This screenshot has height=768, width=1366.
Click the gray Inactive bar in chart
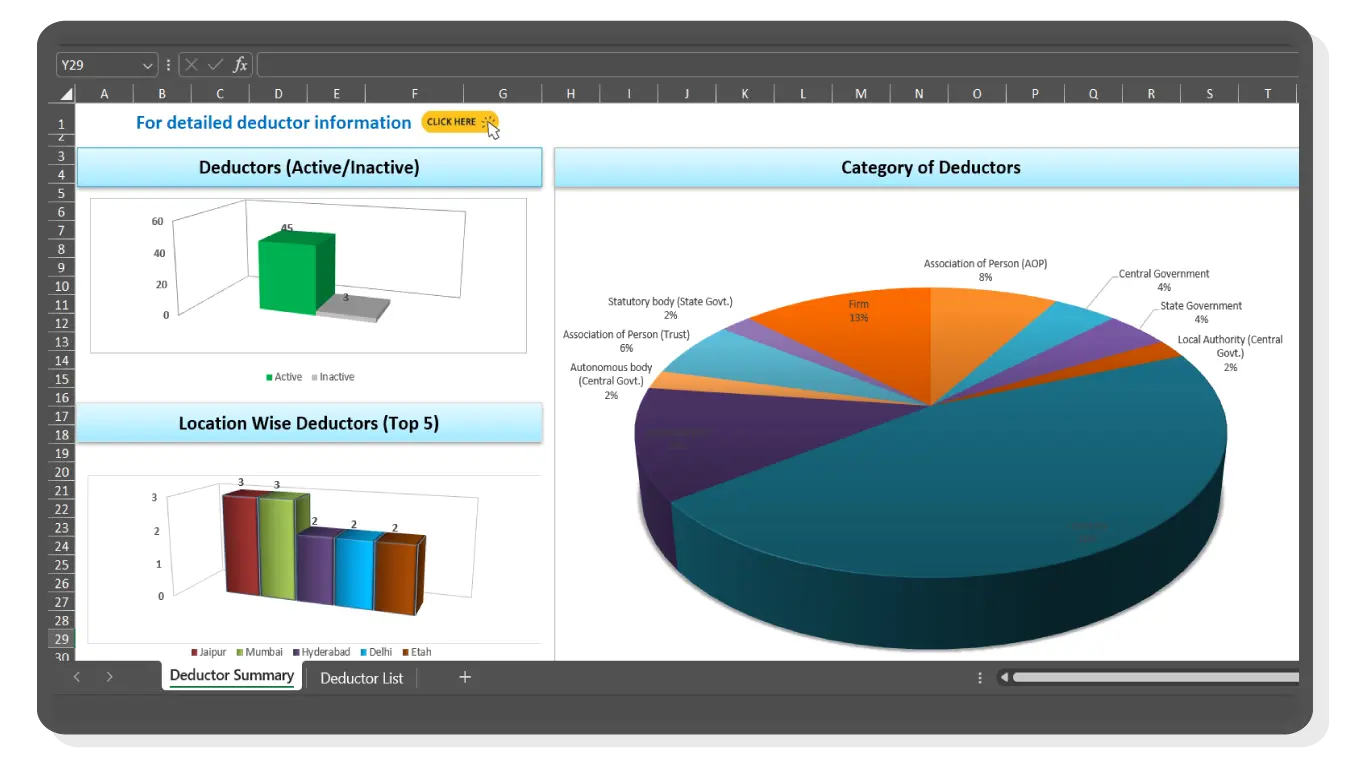[352, 309]
